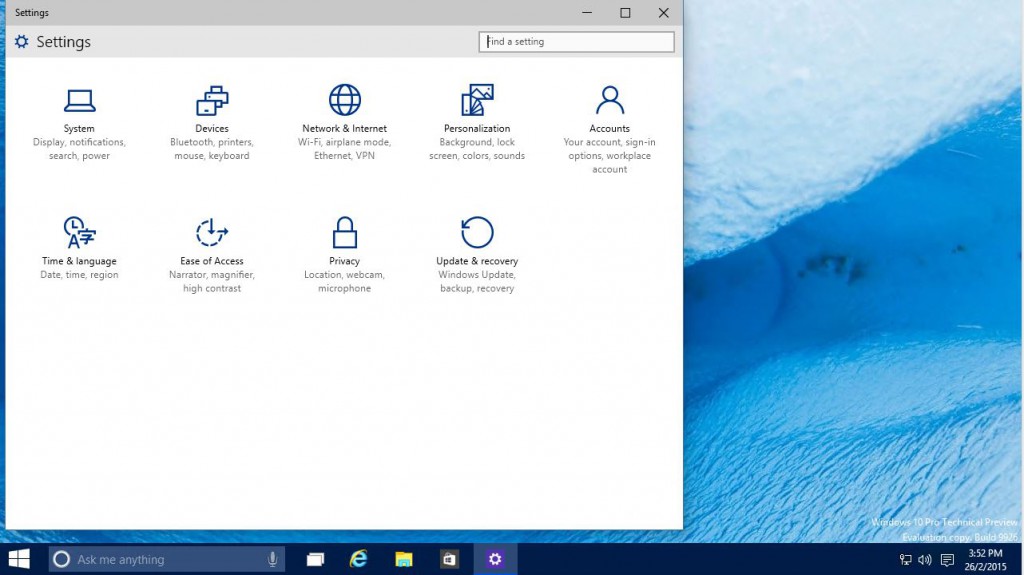Screen dimensions: 1024x575
Task: Open the volume speaker icon in tray
Action: [x=925, y=559]
